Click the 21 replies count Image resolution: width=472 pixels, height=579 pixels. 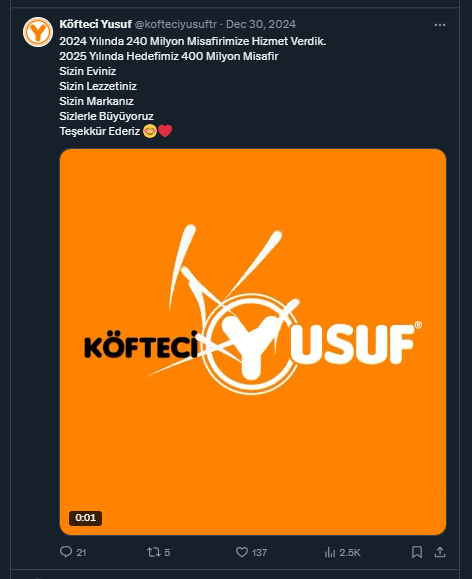(x=81, y=552)
